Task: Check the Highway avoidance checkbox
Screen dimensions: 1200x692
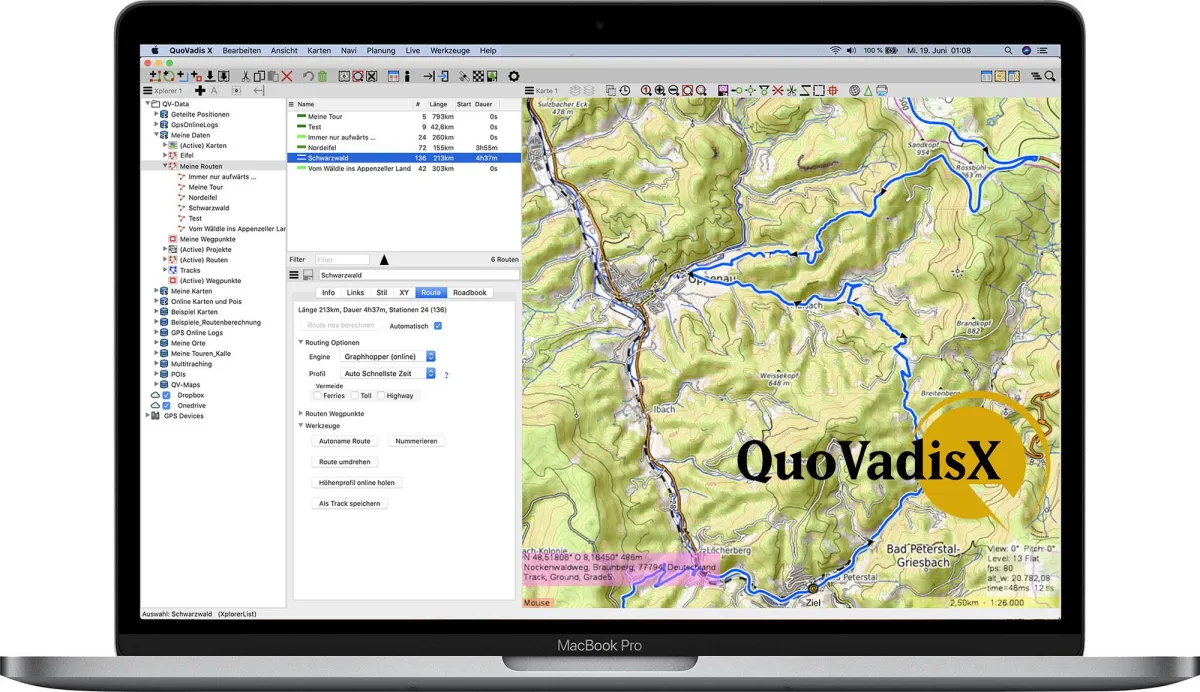Action: [x=381, y=395]
